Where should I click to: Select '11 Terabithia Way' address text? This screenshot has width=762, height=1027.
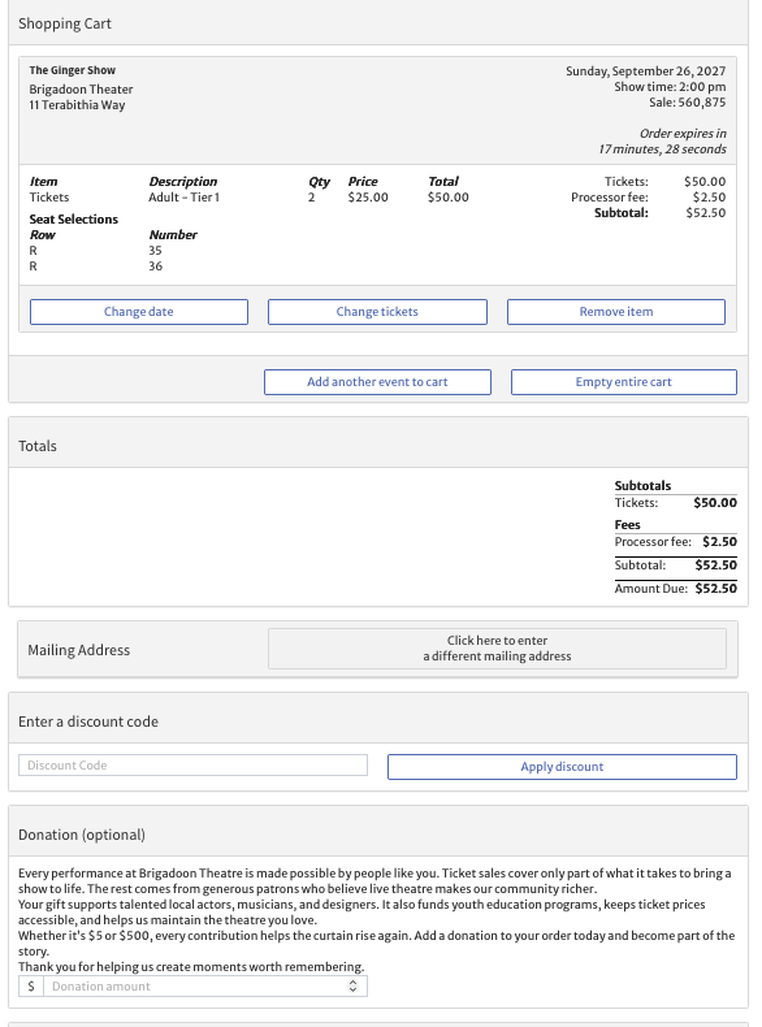(77, 105)
